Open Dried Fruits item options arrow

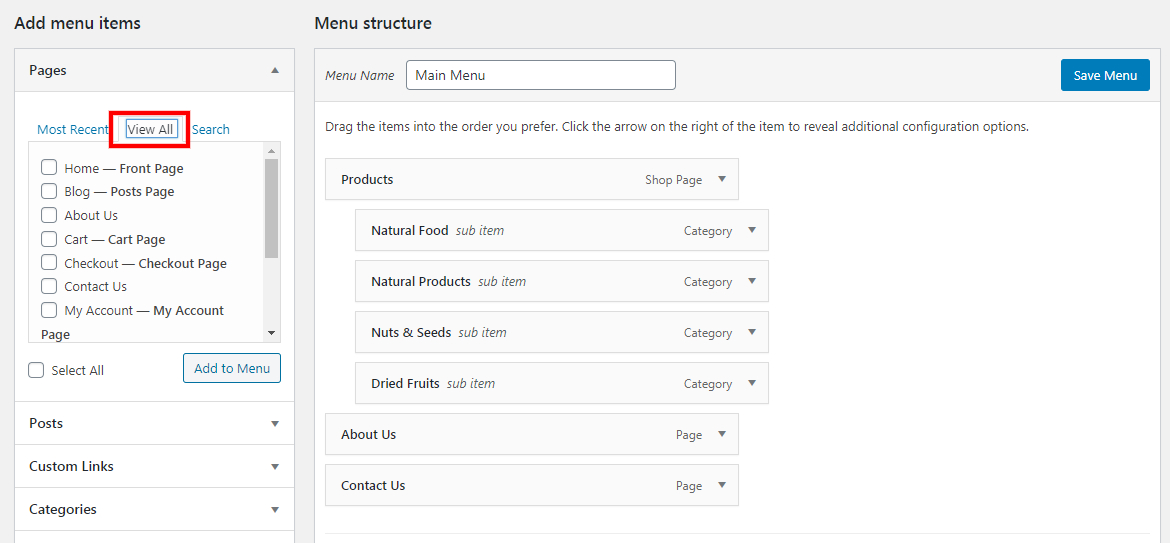(x=752, y=384)
